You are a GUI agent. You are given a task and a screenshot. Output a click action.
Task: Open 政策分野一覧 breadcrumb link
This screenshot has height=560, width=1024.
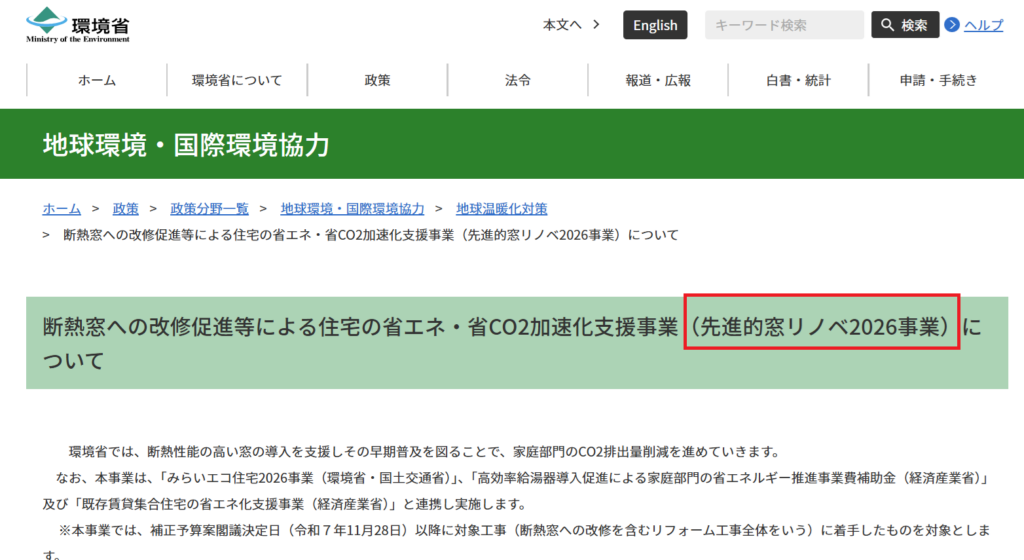coord(209,208)
